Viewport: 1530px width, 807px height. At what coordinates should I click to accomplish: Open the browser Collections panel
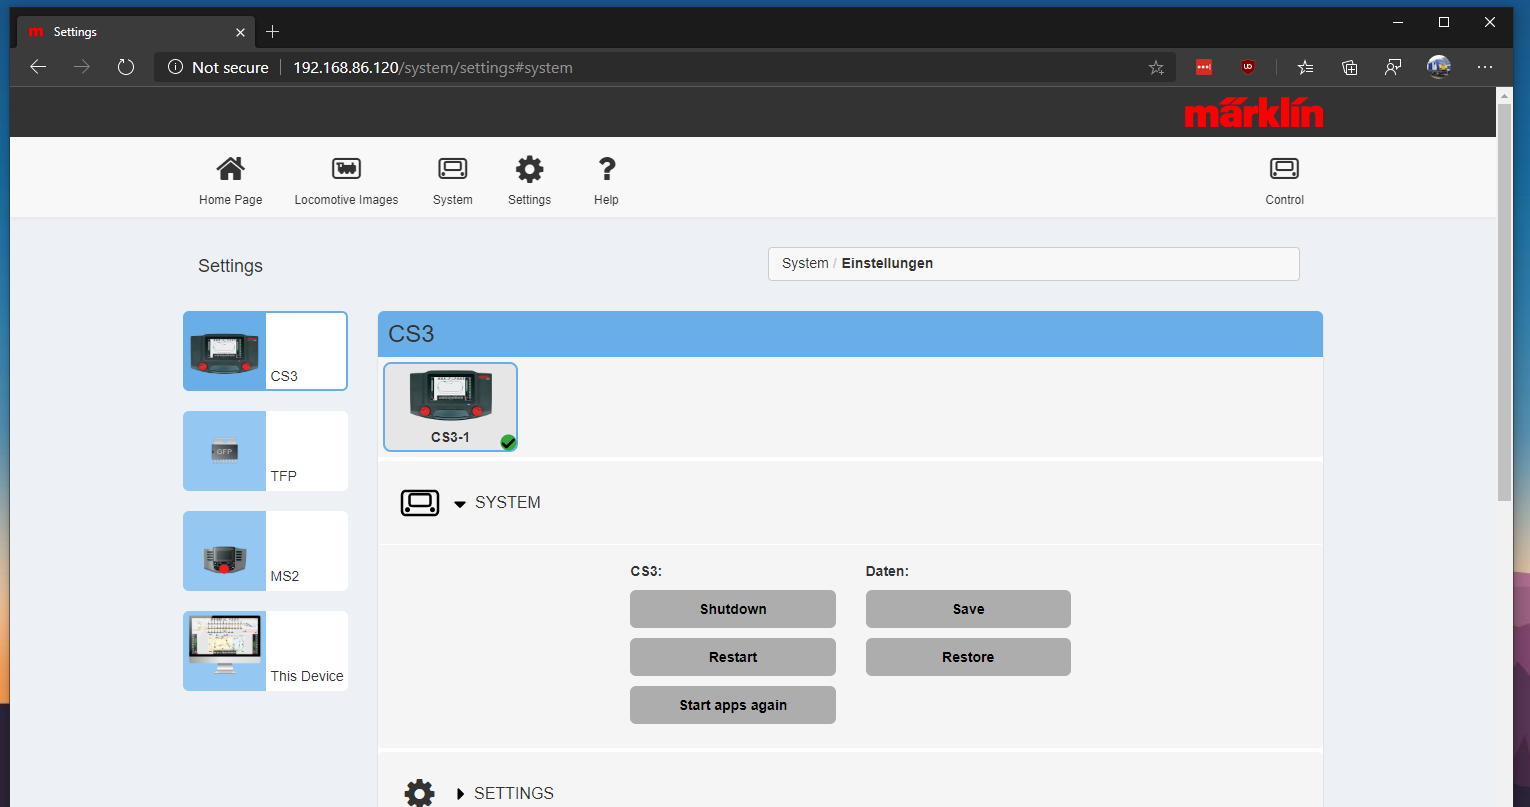pos(1349,67)
